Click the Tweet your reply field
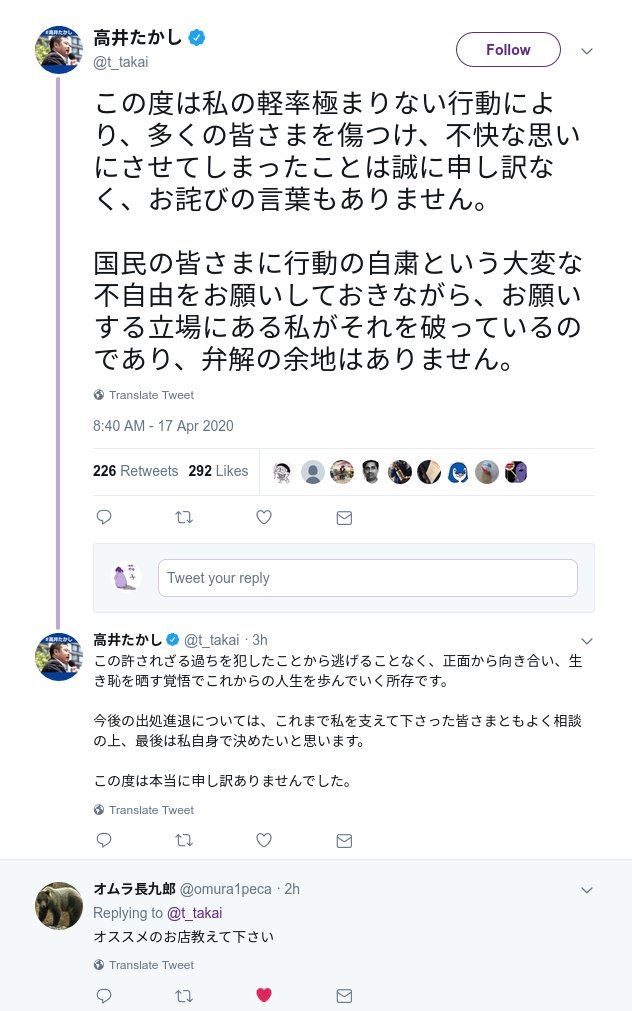 [367, 578]
